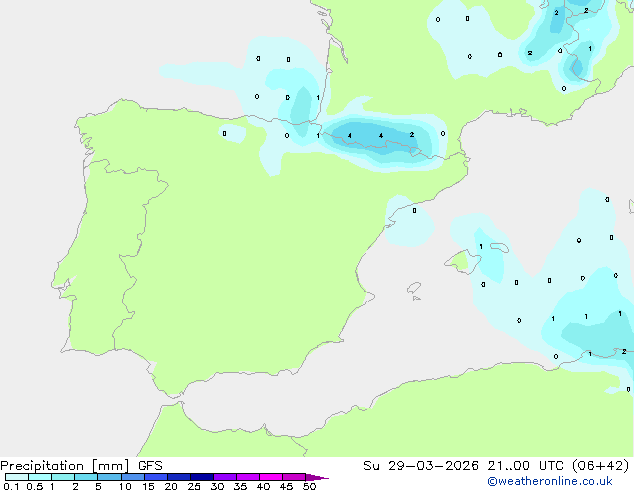This screenshot has width=634, height=490.
Task: Click the '50' legend scale label
Action: [x=309, y=486]
